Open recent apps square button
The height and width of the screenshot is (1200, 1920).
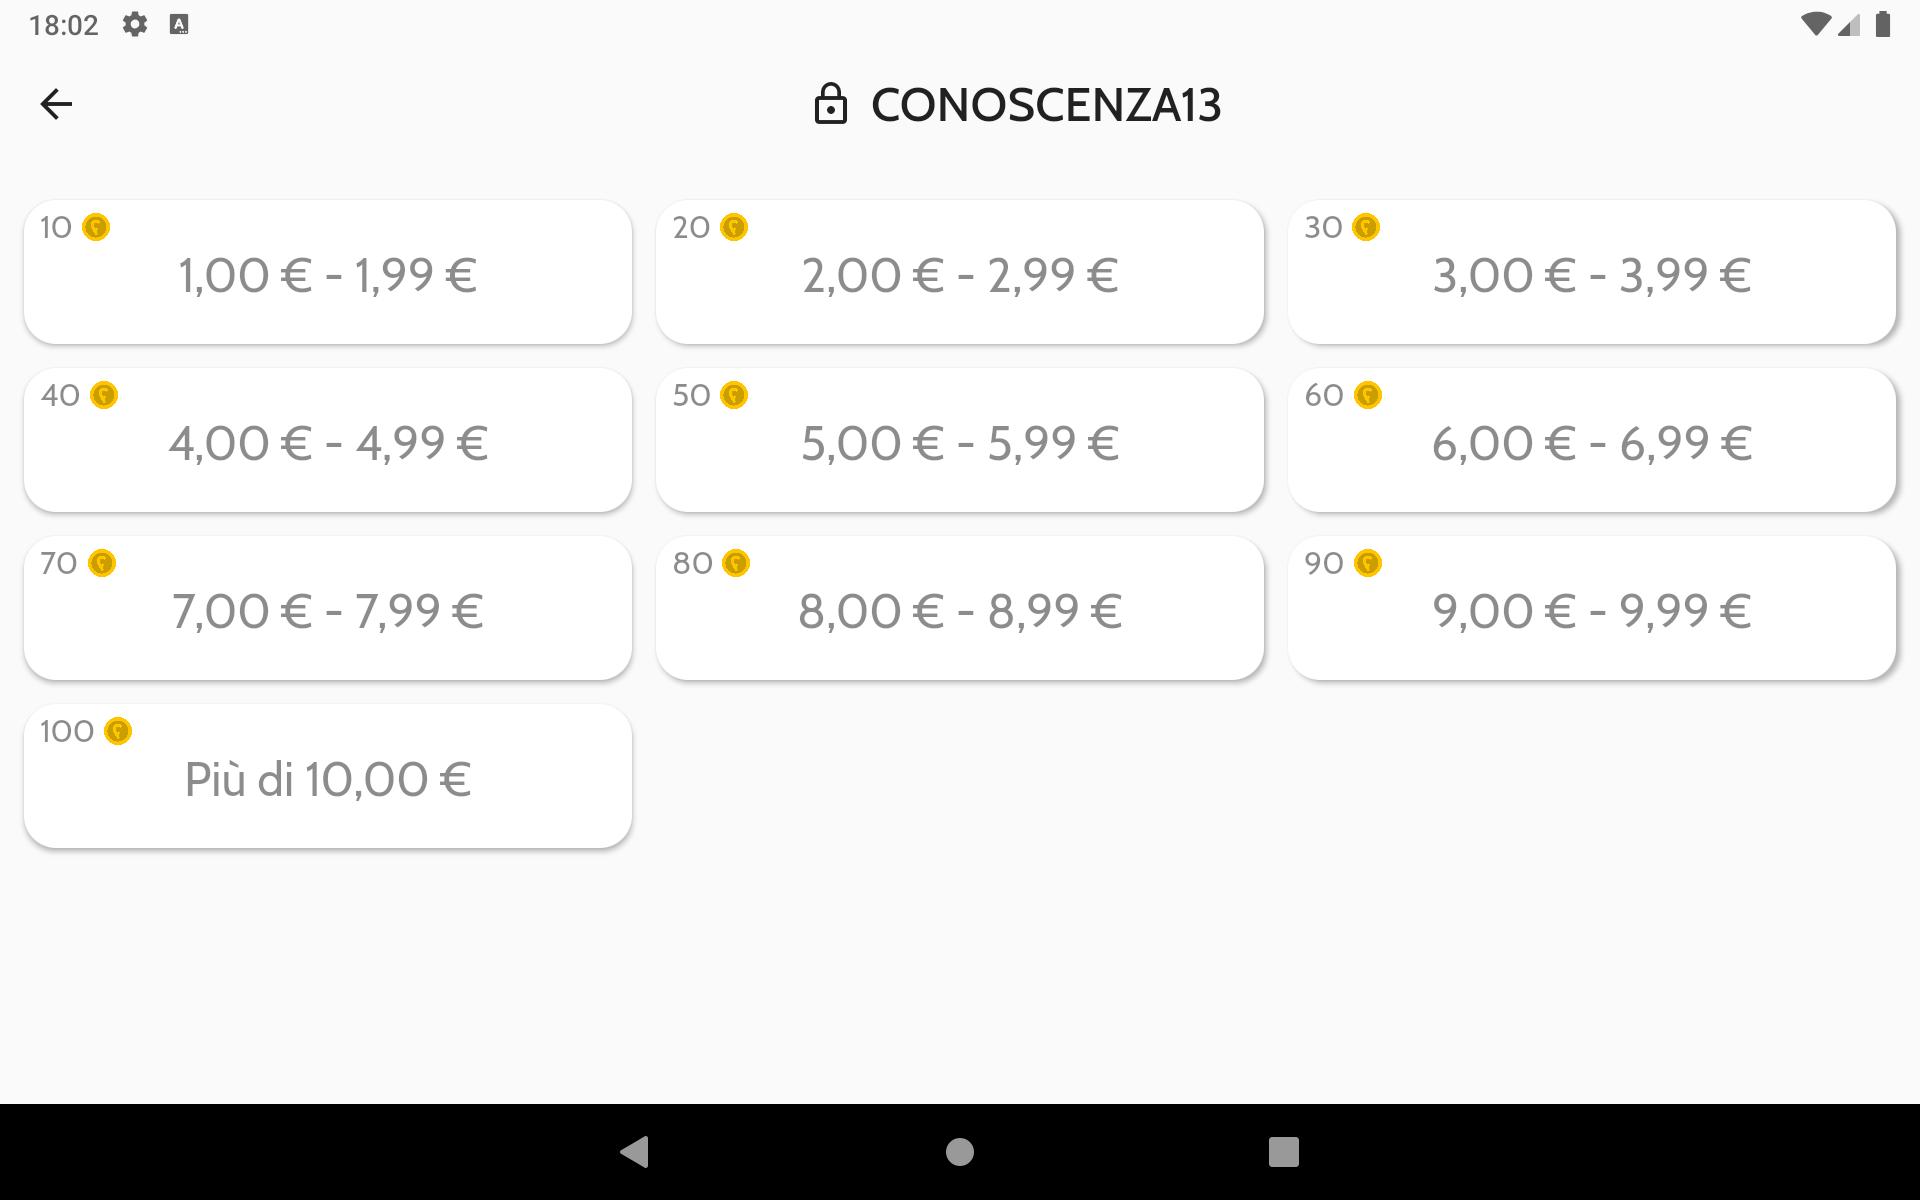tap(1284, 1152)
